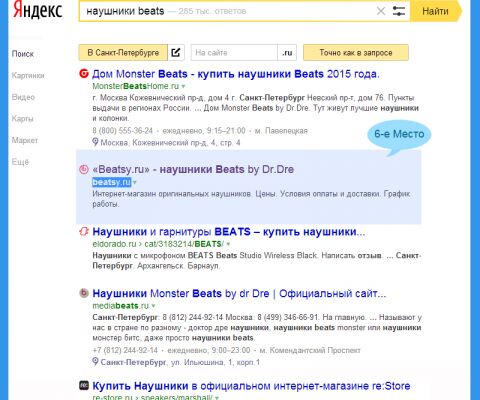The image size is (480, 400).
Task: Open MonsterBeatsHome.ru green URL
Action: tap(136, 86)
